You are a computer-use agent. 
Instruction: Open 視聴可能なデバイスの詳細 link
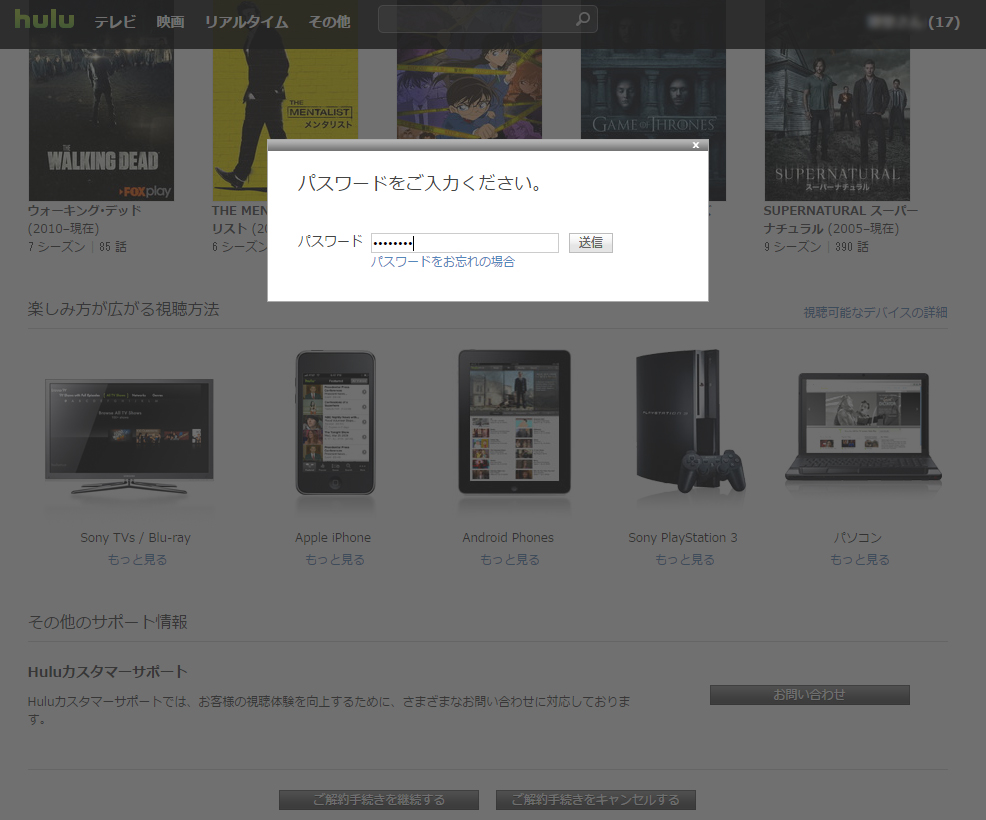[875, 313]
